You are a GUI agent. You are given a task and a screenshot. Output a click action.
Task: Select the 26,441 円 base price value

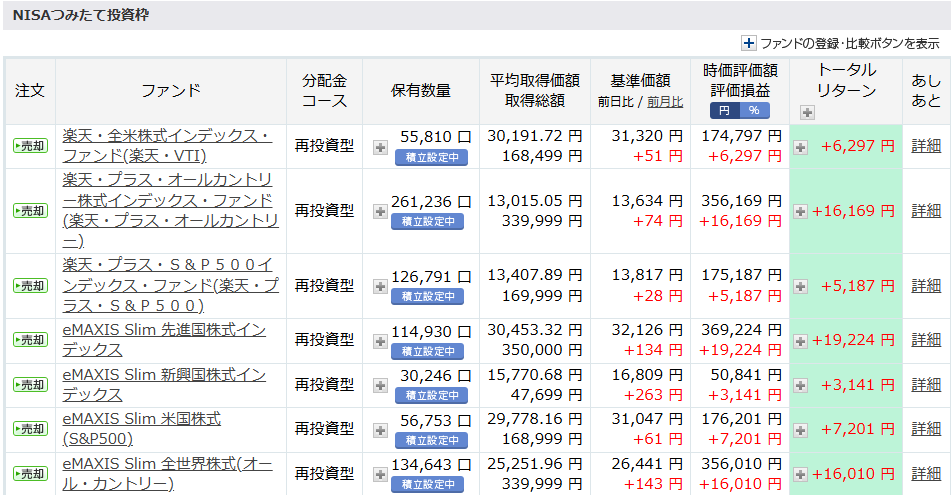point(647,464)
